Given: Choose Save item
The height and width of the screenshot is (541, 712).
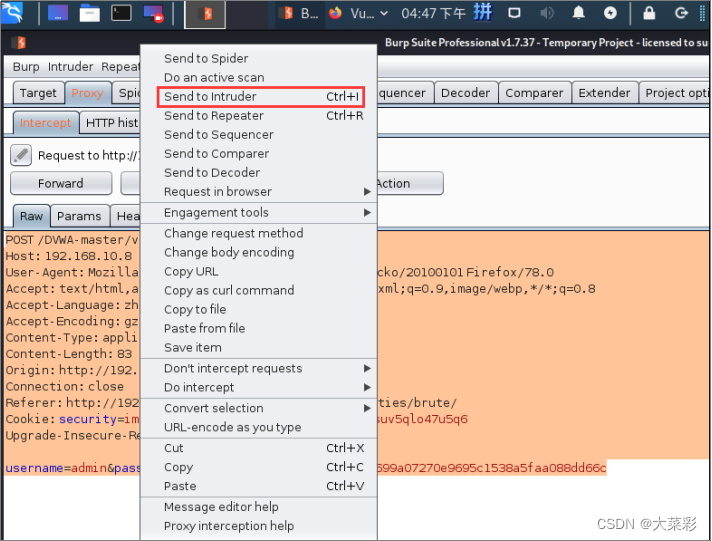Looking at the screenshot, I should pyautogui.click(x=259, y=348).
